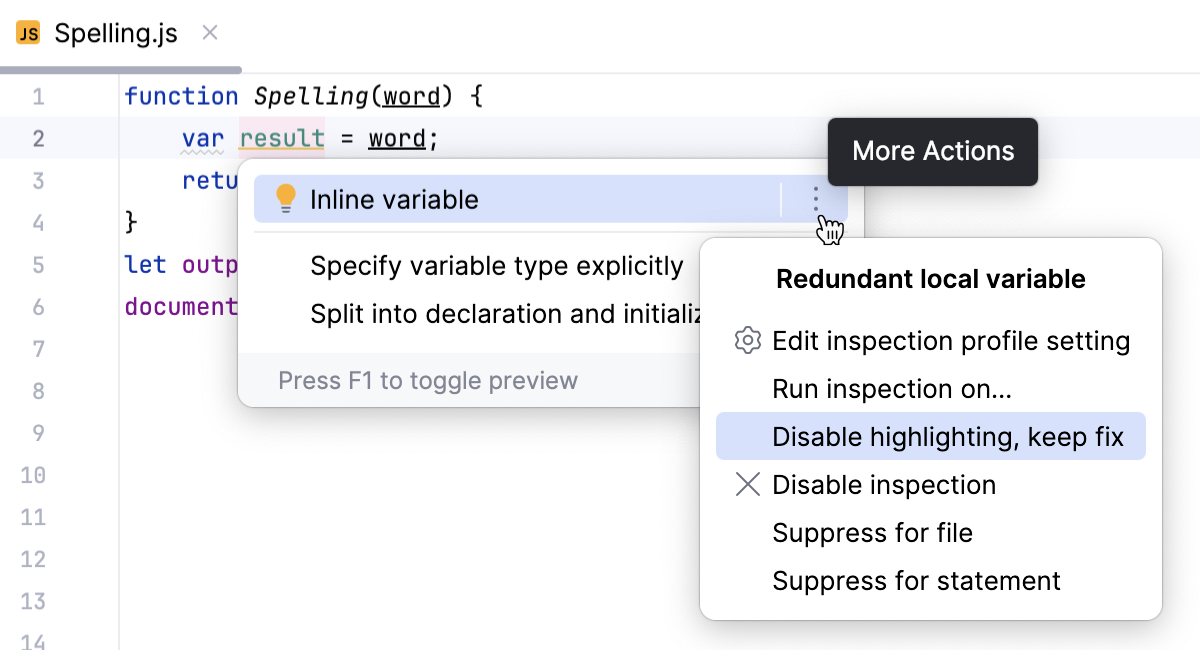The height and width of the screenshot is (650, 1200).
Task: Click line number 2 in the gutter
Action: [x=38, y=138]
